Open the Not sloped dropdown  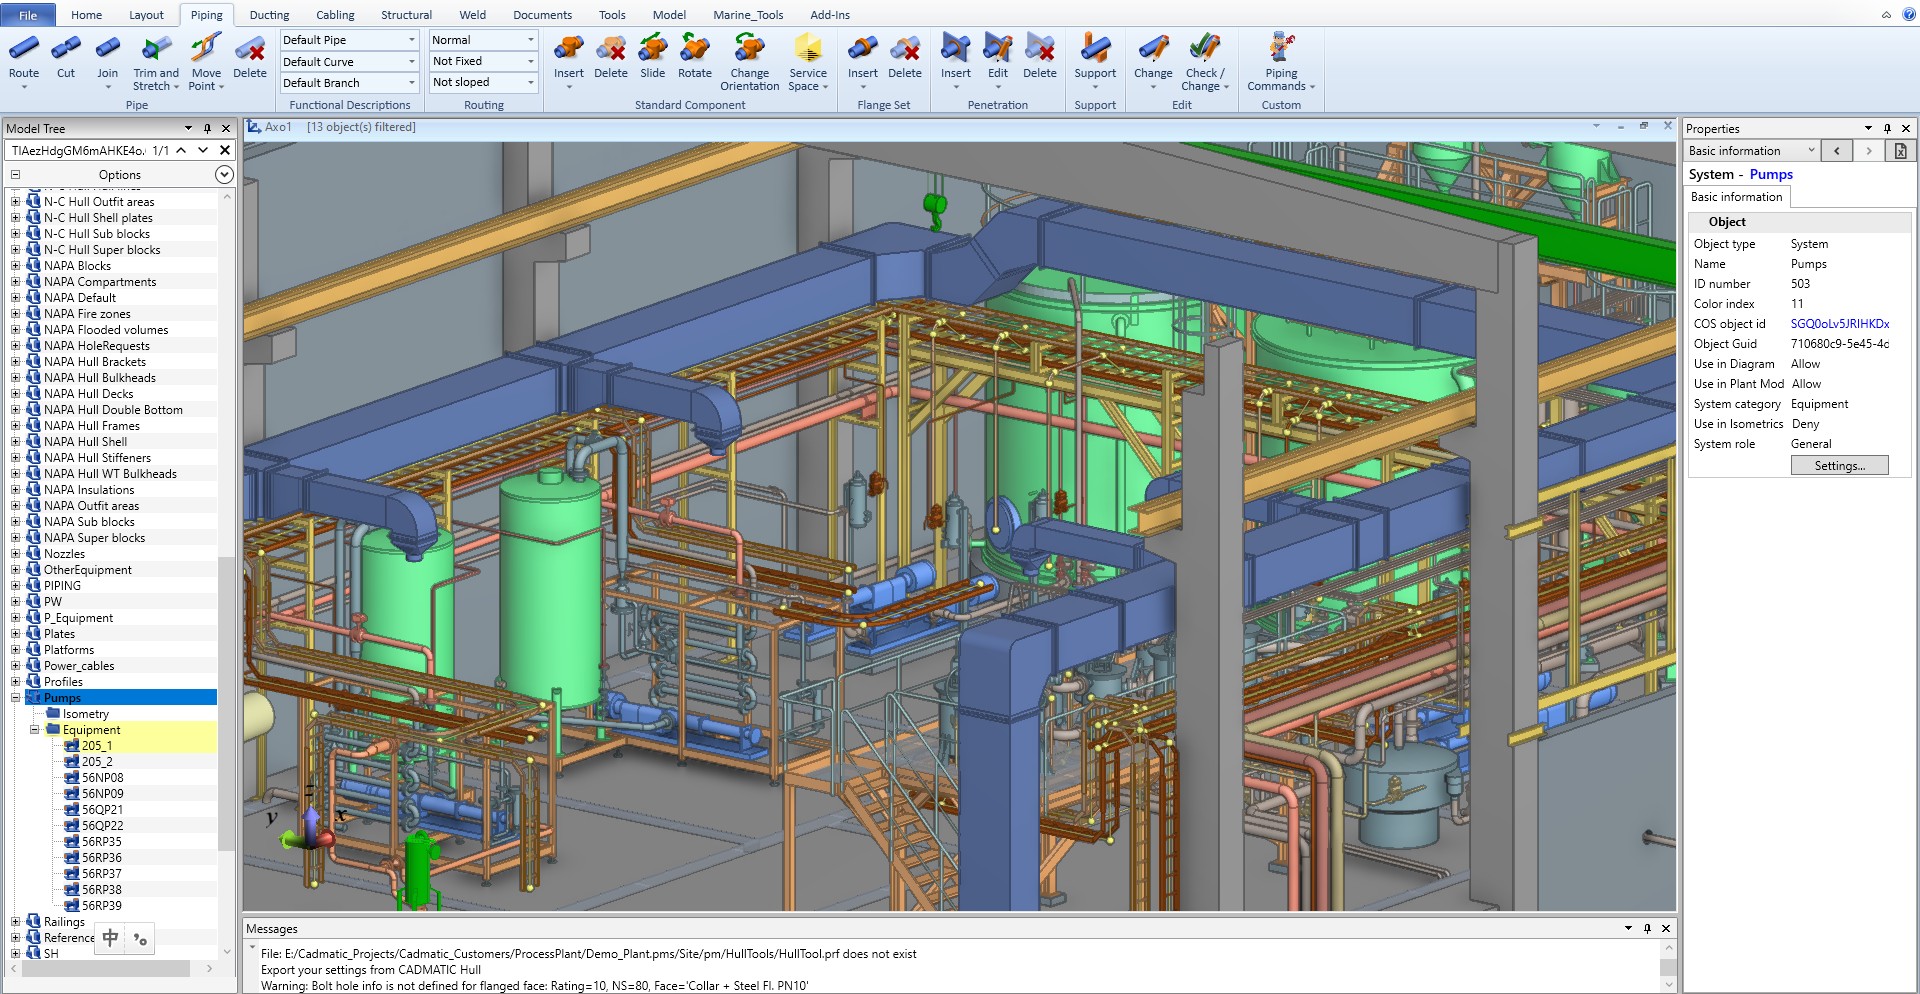coord(530,83)
